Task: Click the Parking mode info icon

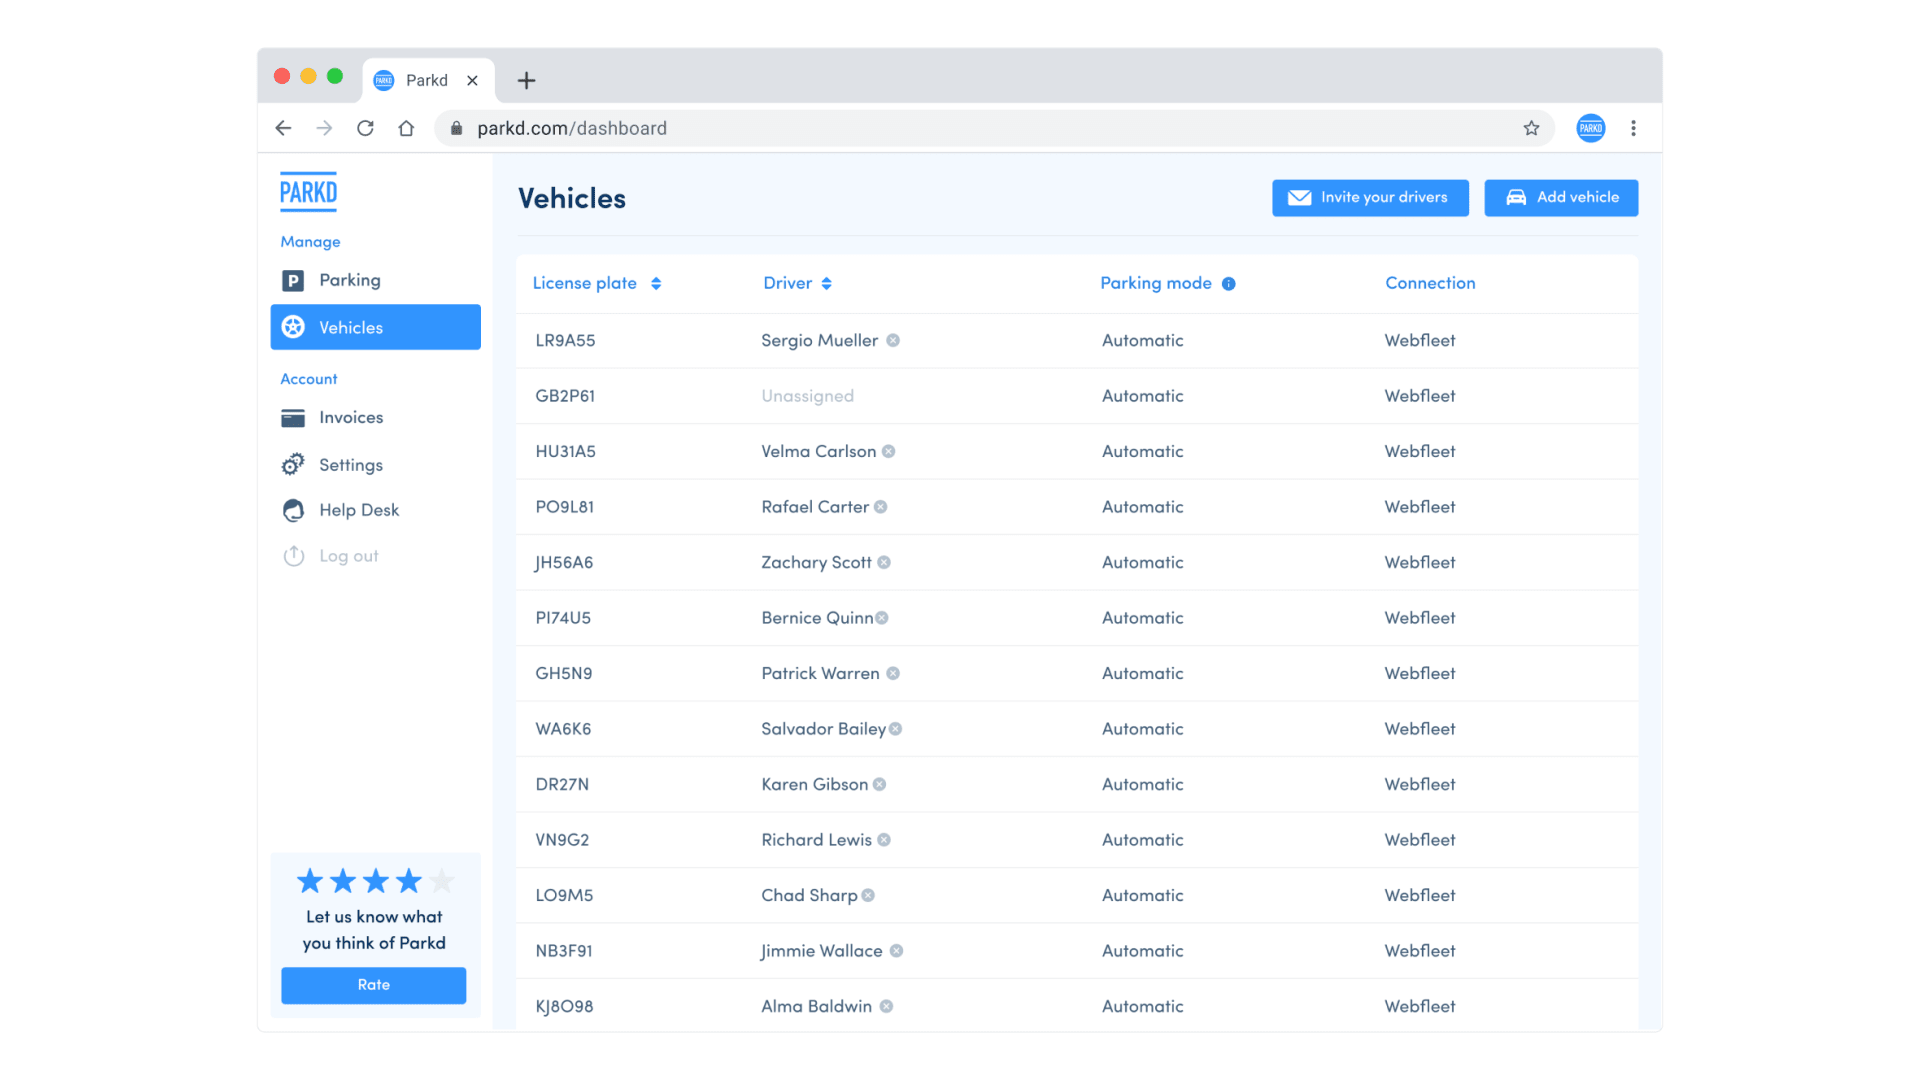Action: [1228, 284]
